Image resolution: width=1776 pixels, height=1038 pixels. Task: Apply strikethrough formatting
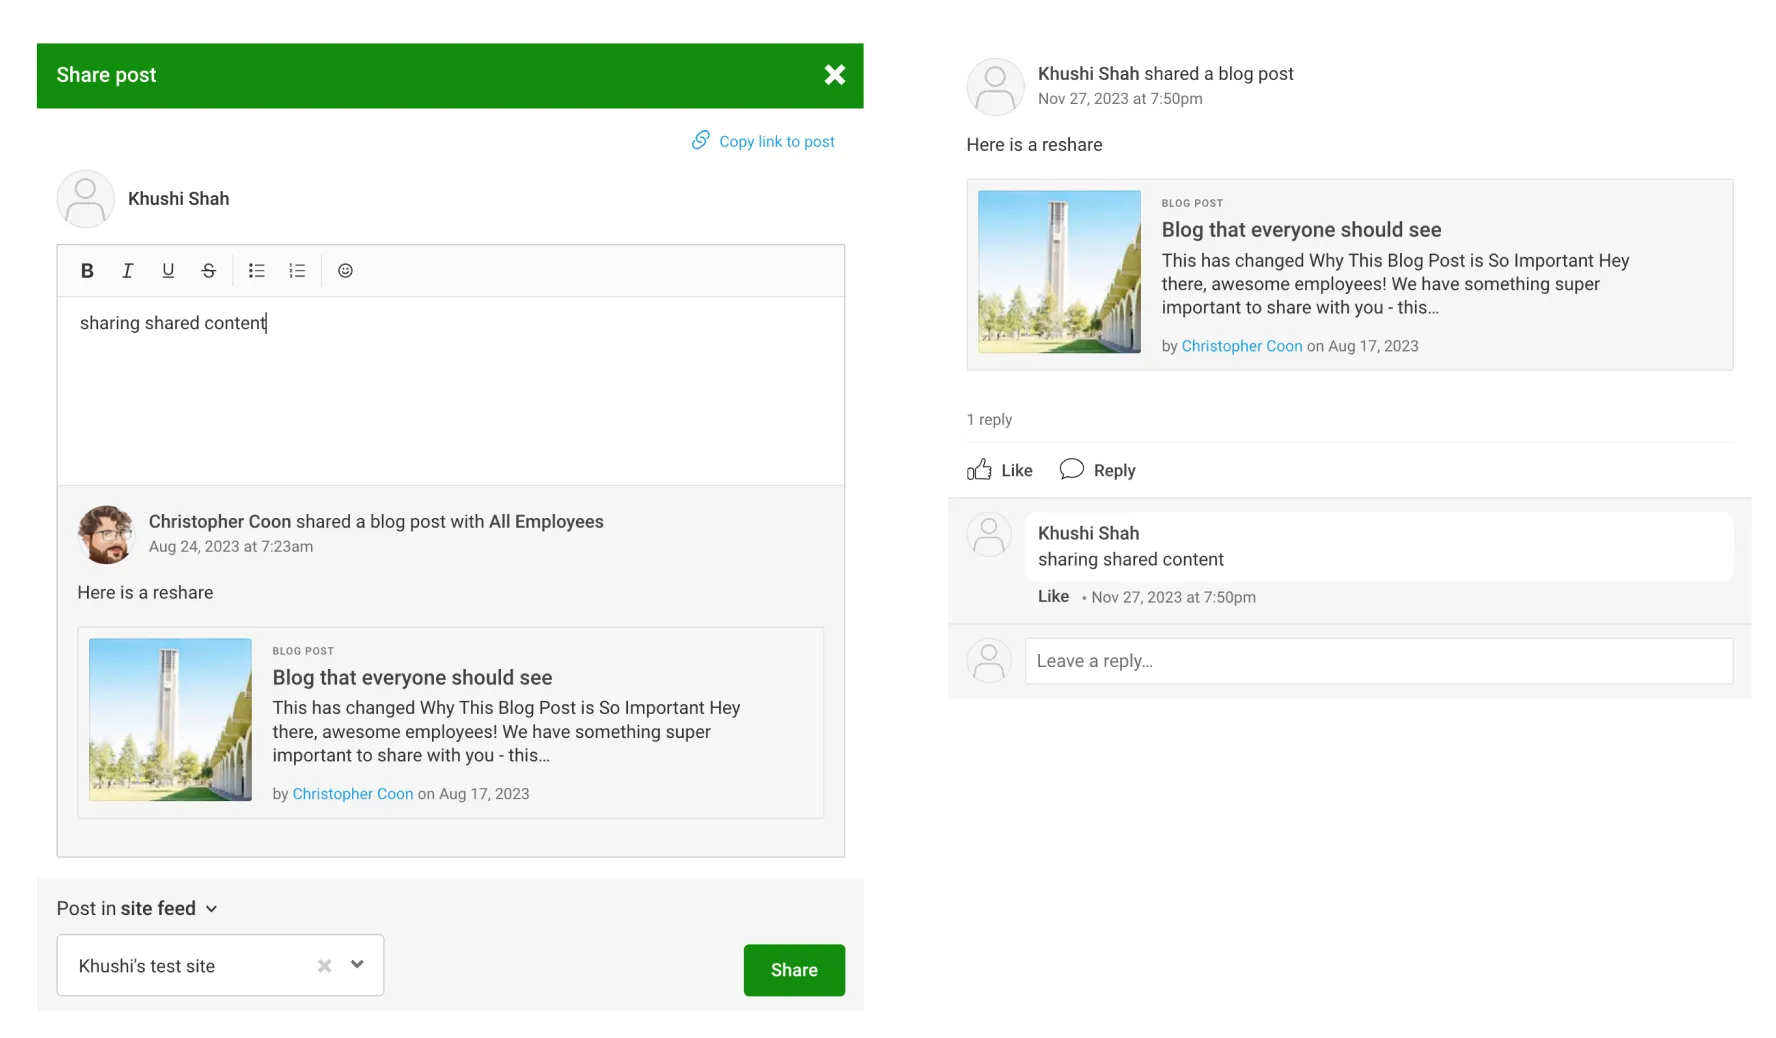click(208, 271)
